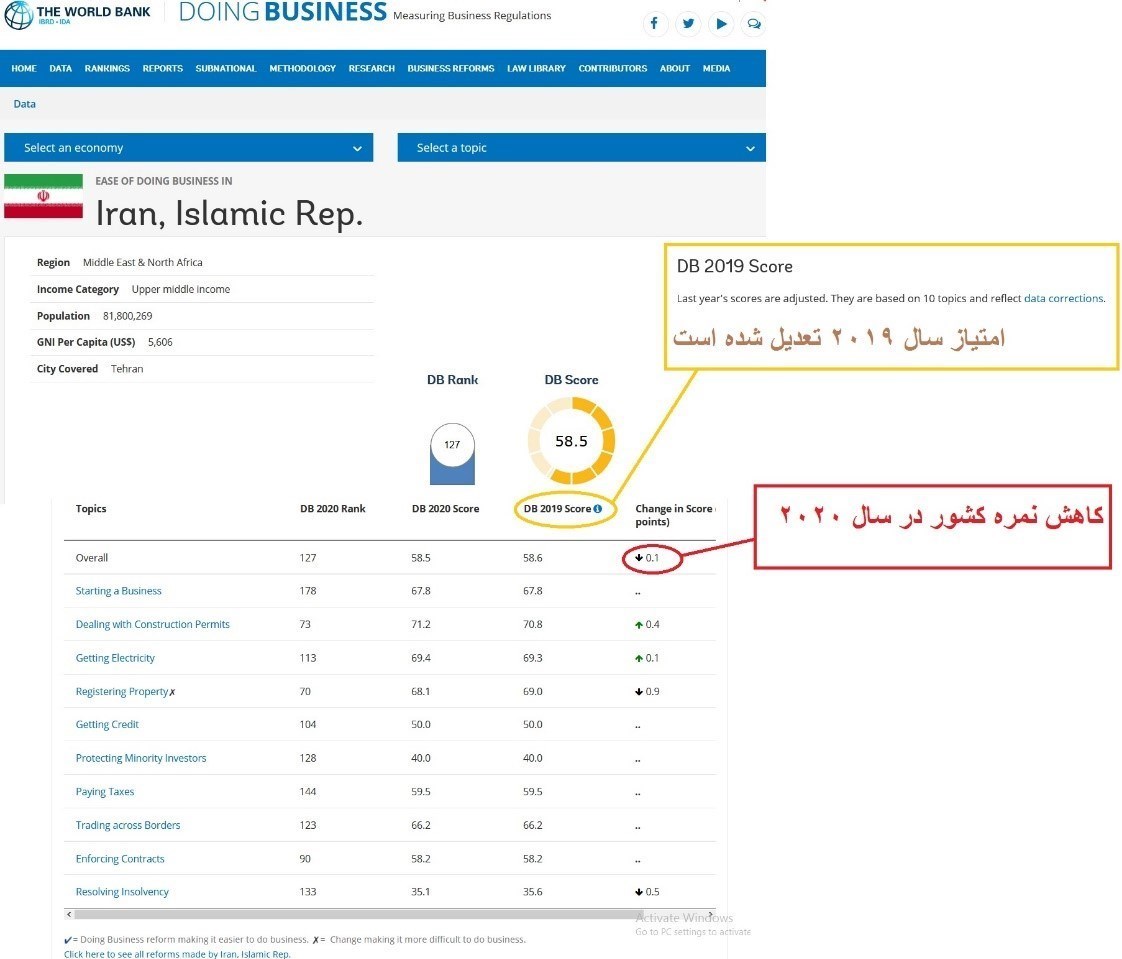
Task: Open Dealing with Construction Permits link
Action: click(x=153, y=625)
